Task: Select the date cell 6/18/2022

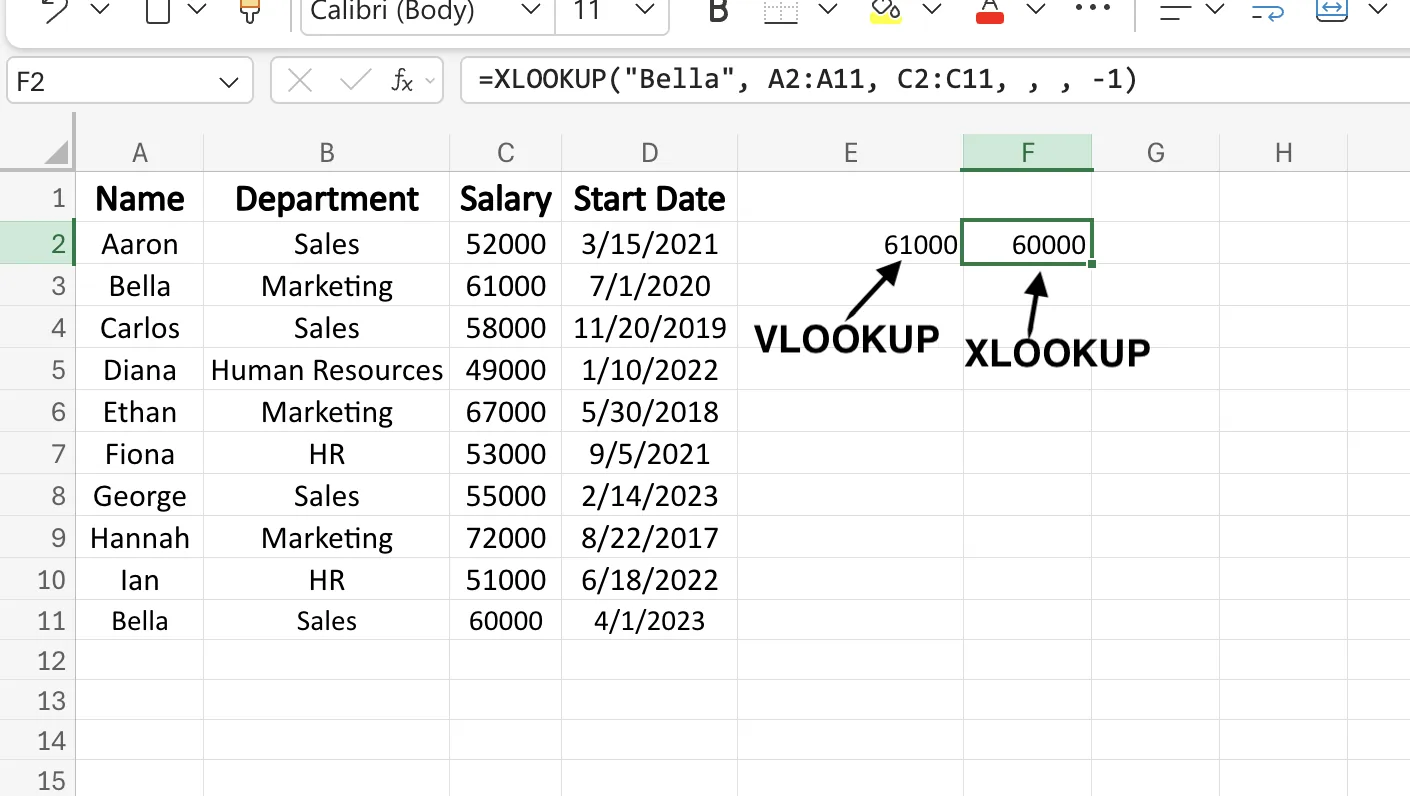Action: [x=650, y=580]
